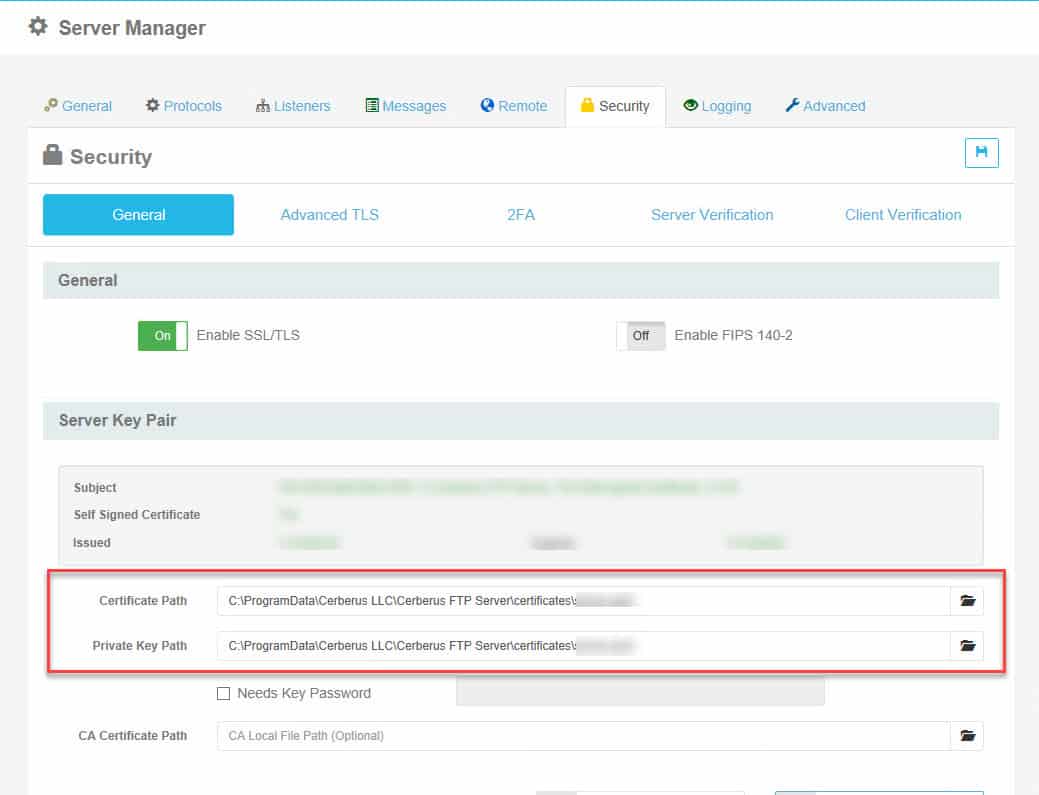1039x795 pixels.
Task: Browse for Certificate Path using folder icon
Action: pos(966,601)
